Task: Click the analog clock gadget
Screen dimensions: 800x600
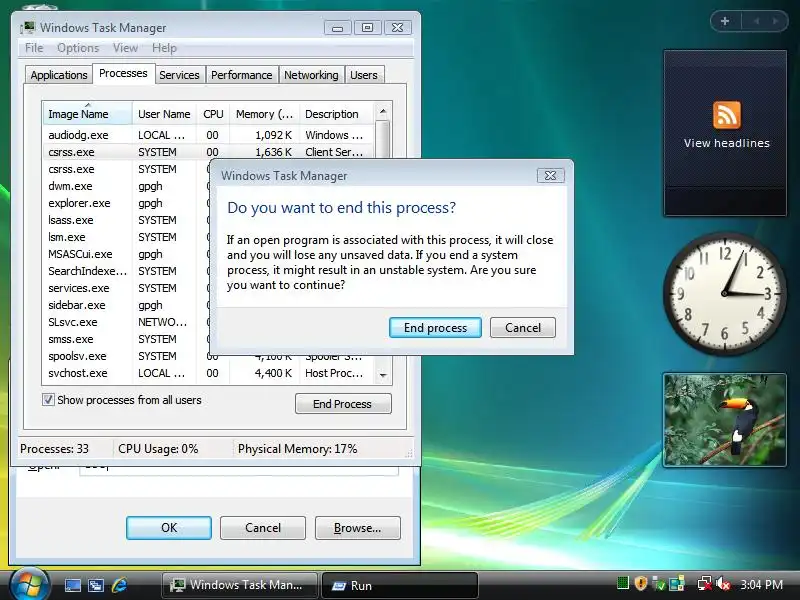Action: click(724, 293)
